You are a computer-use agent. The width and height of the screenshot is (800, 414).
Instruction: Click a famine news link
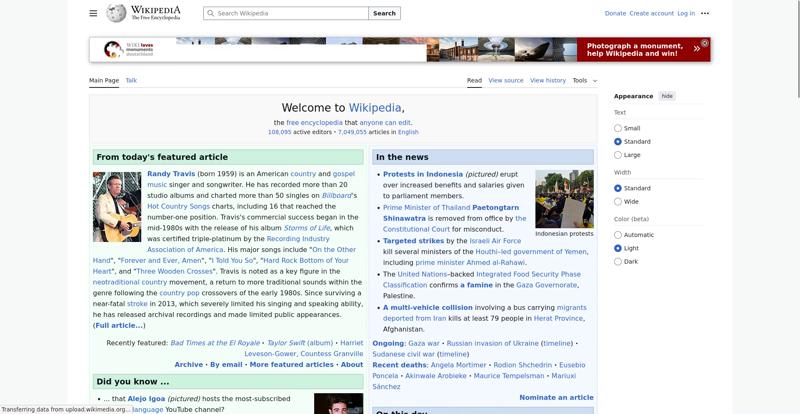click(477, 285)
